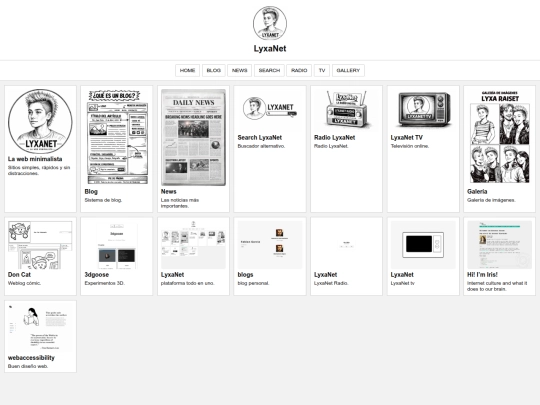540x405 pixels.
Task: Click the 'Experimentos 3D.' description
Action: (105, 283)
